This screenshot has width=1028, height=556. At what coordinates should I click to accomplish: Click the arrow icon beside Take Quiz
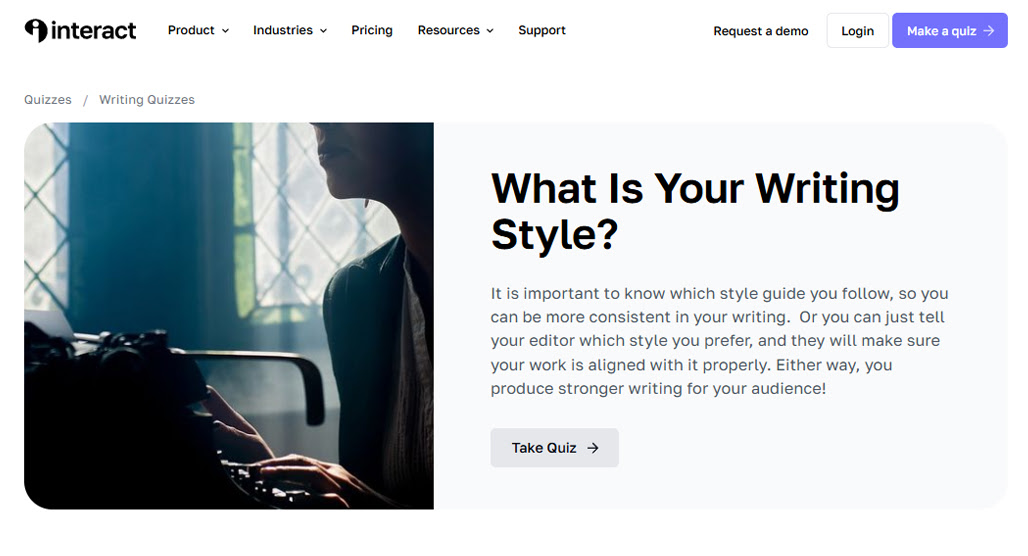click(x=593, y=448)
